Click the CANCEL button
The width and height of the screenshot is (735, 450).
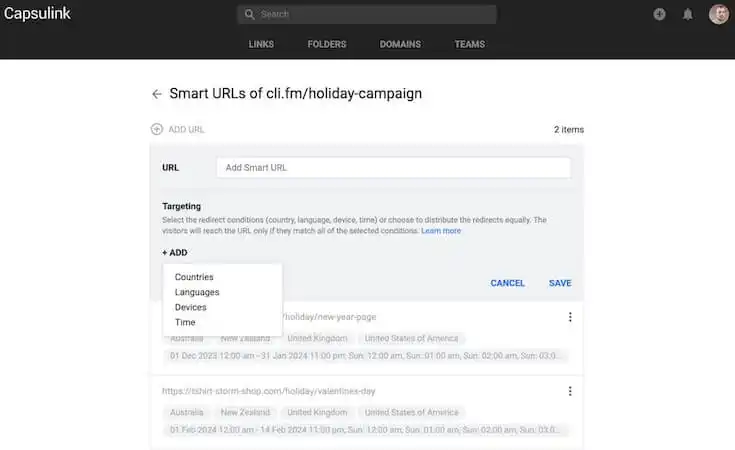tap(507, 283)
